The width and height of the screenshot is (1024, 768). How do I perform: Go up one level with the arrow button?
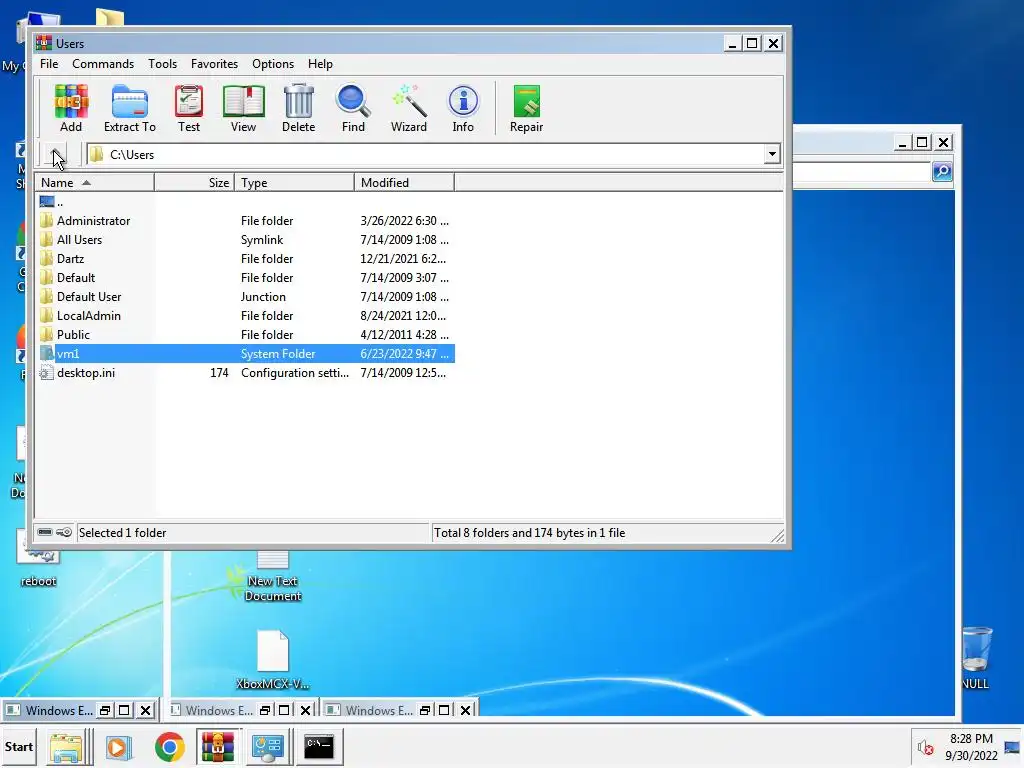57,155
